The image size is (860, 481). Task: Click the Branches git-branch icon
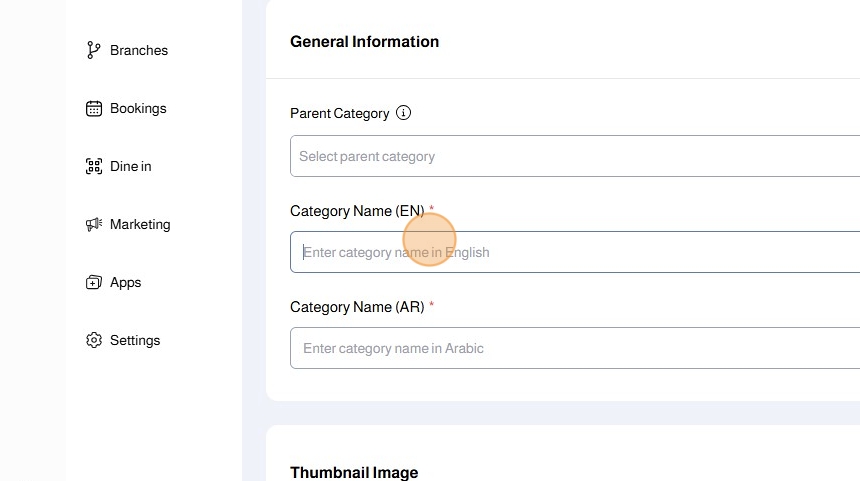[94, 50]
